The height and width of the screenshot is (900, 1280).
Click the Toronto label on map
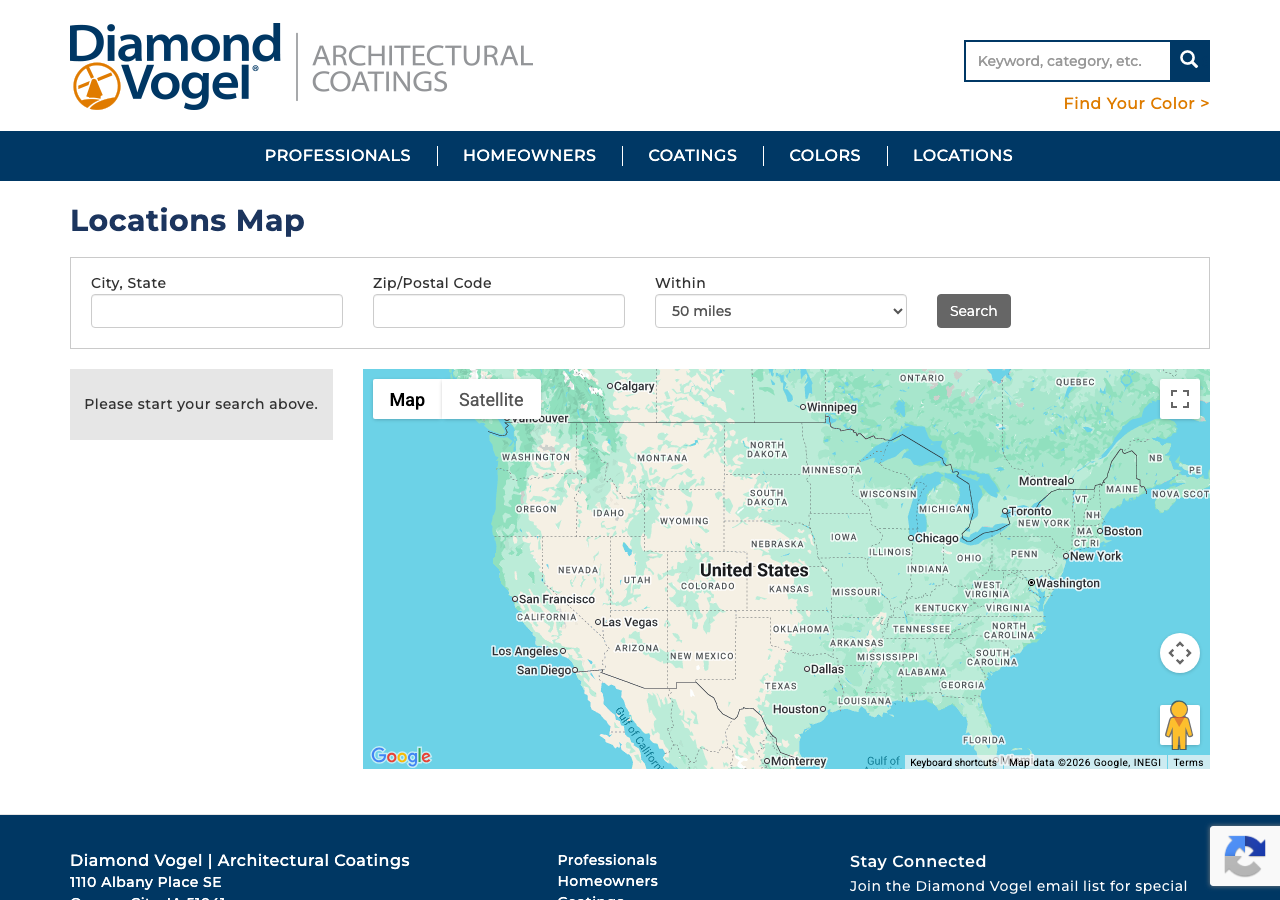click(x=1031, y=511)
